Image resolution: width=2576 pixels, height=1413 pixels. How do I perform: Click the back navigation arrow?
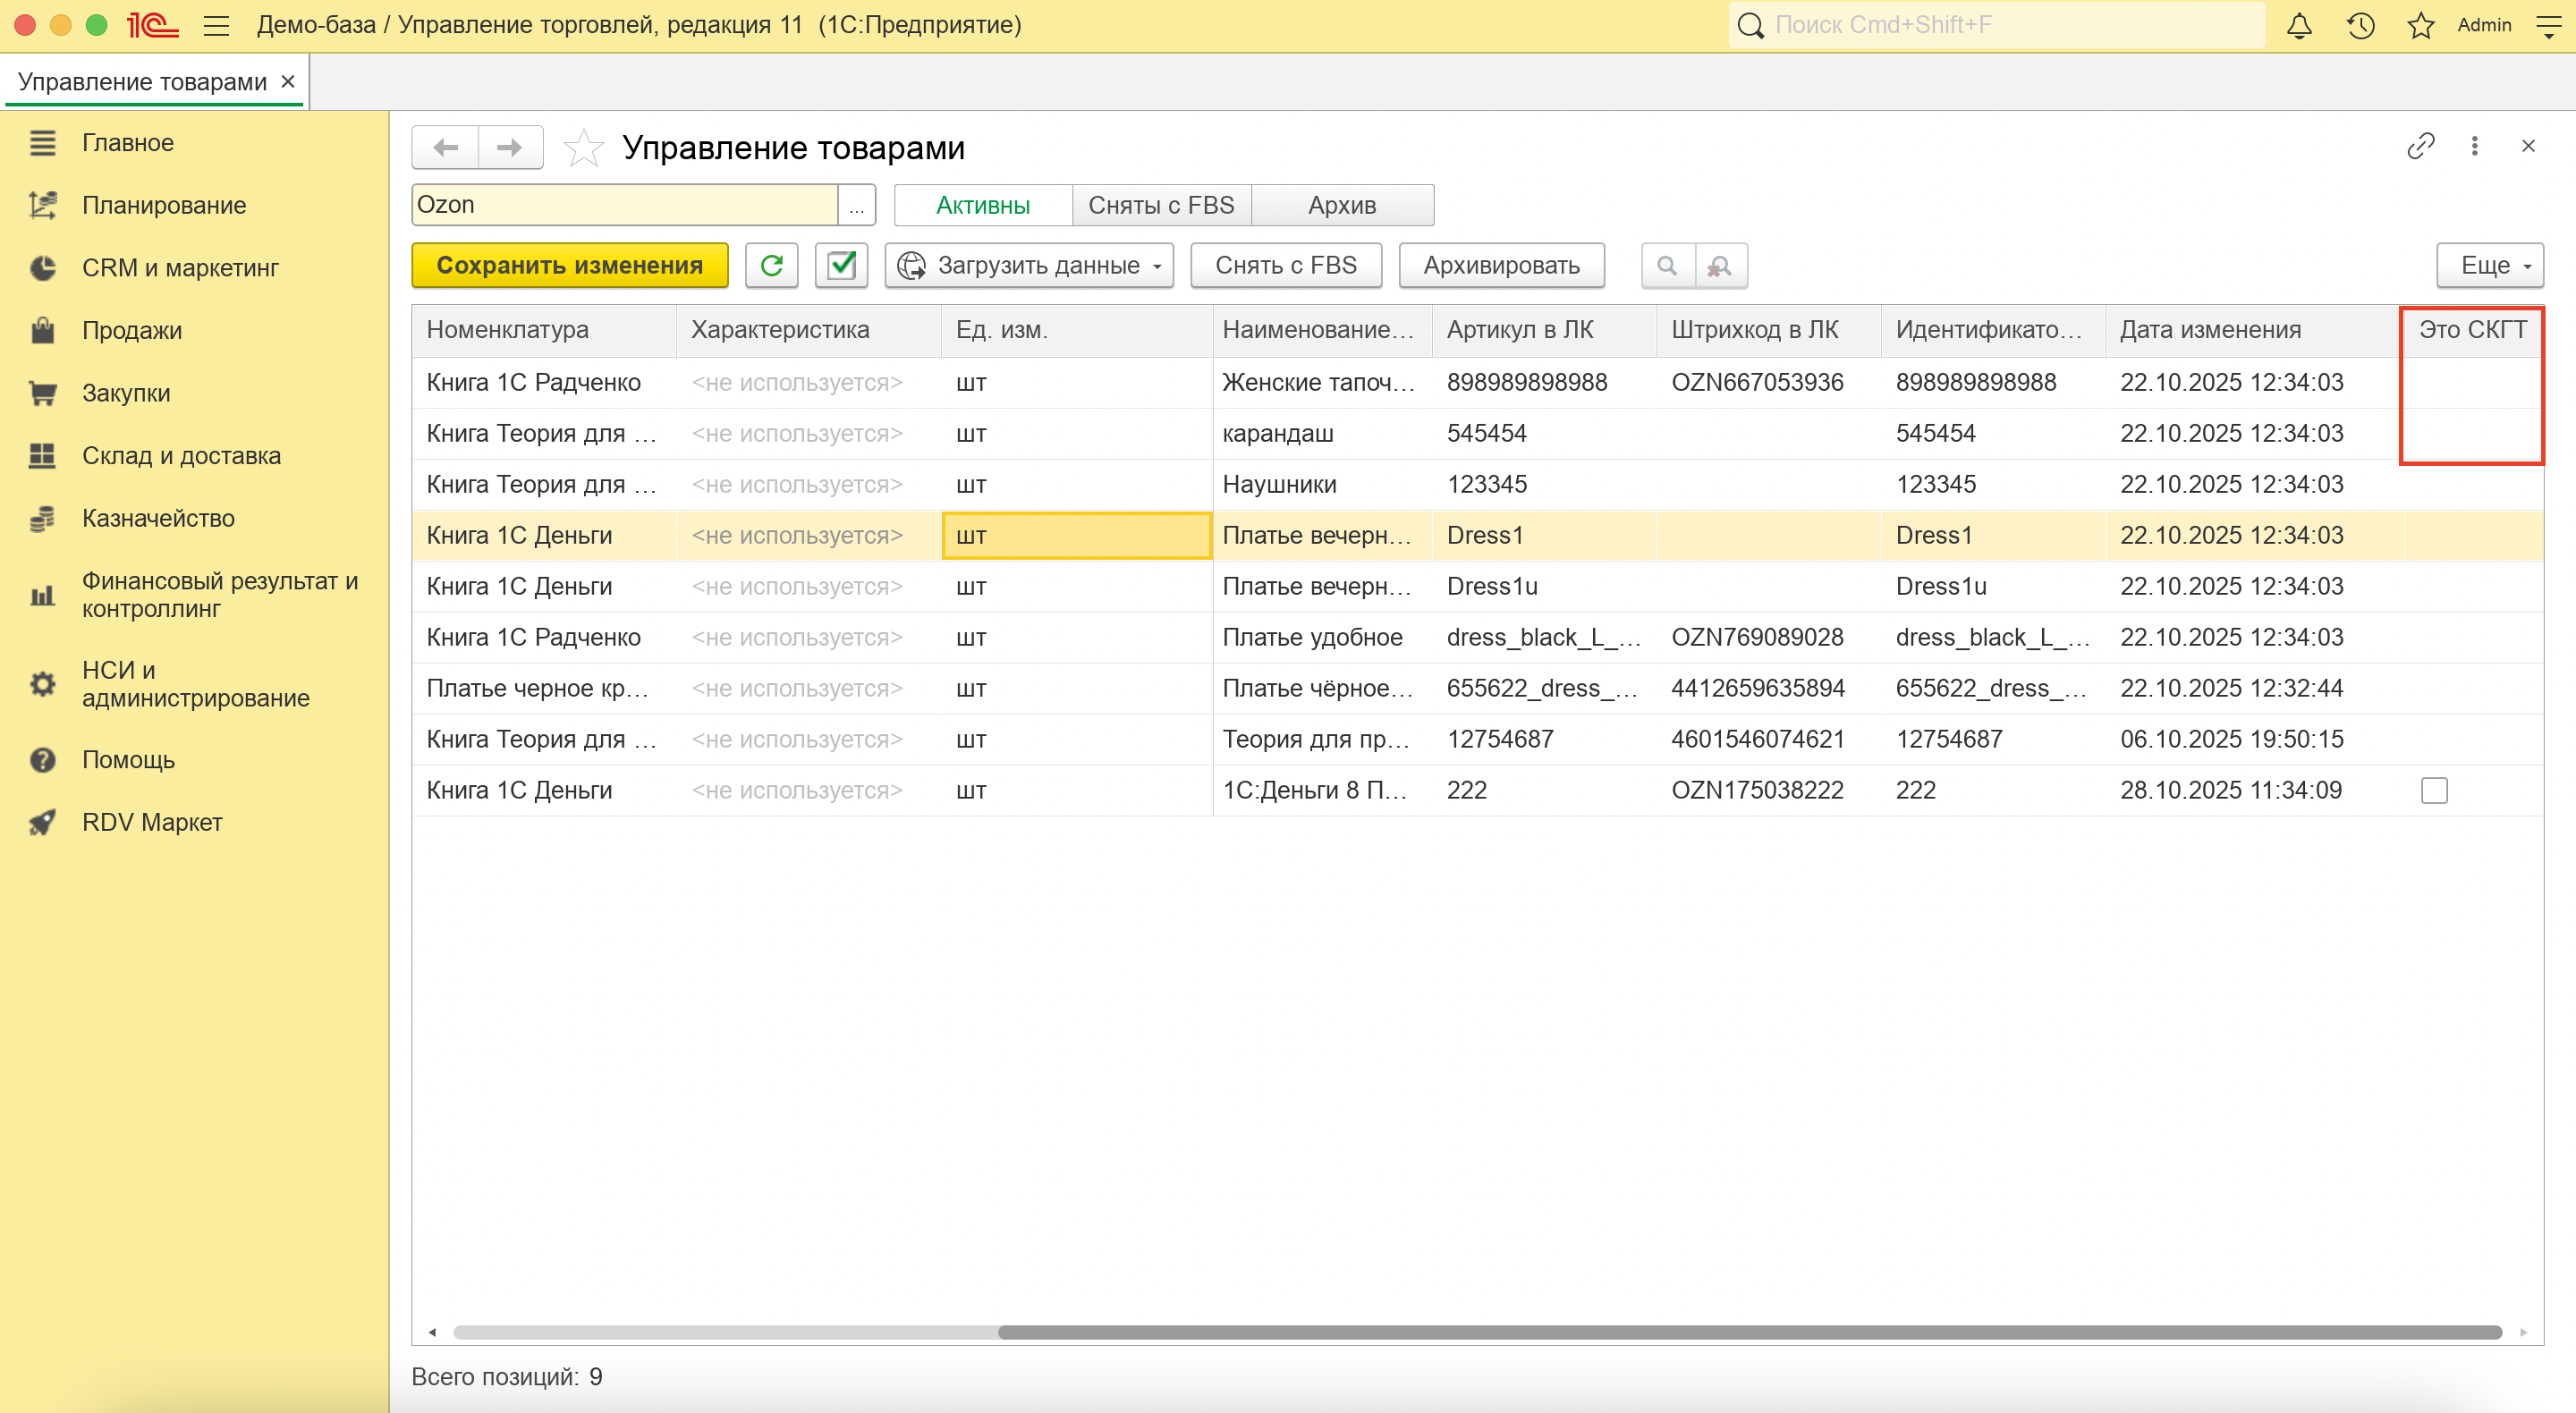point(446,148)
